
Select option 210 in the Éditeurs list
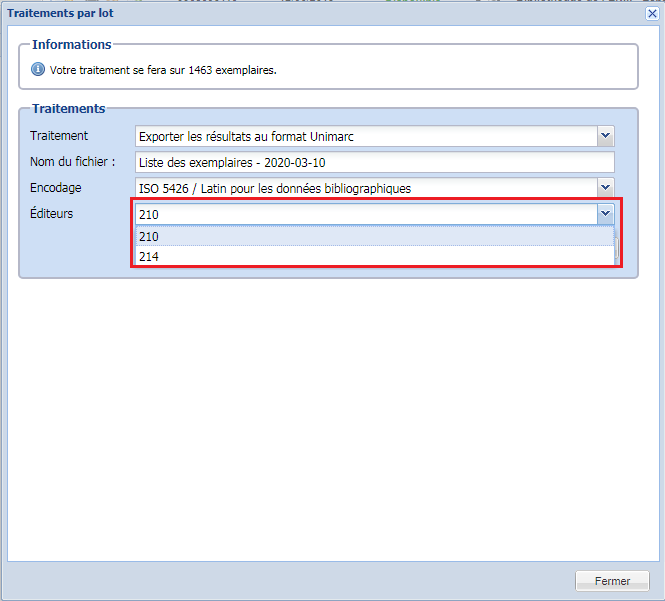point(374,236)
